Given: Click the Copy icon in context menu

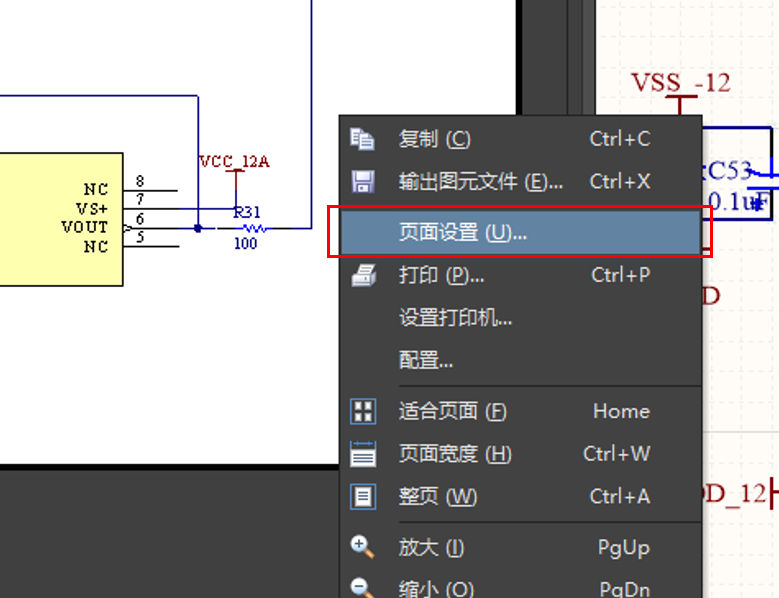Looking at the screenshot, I should [x=362, y=139].
